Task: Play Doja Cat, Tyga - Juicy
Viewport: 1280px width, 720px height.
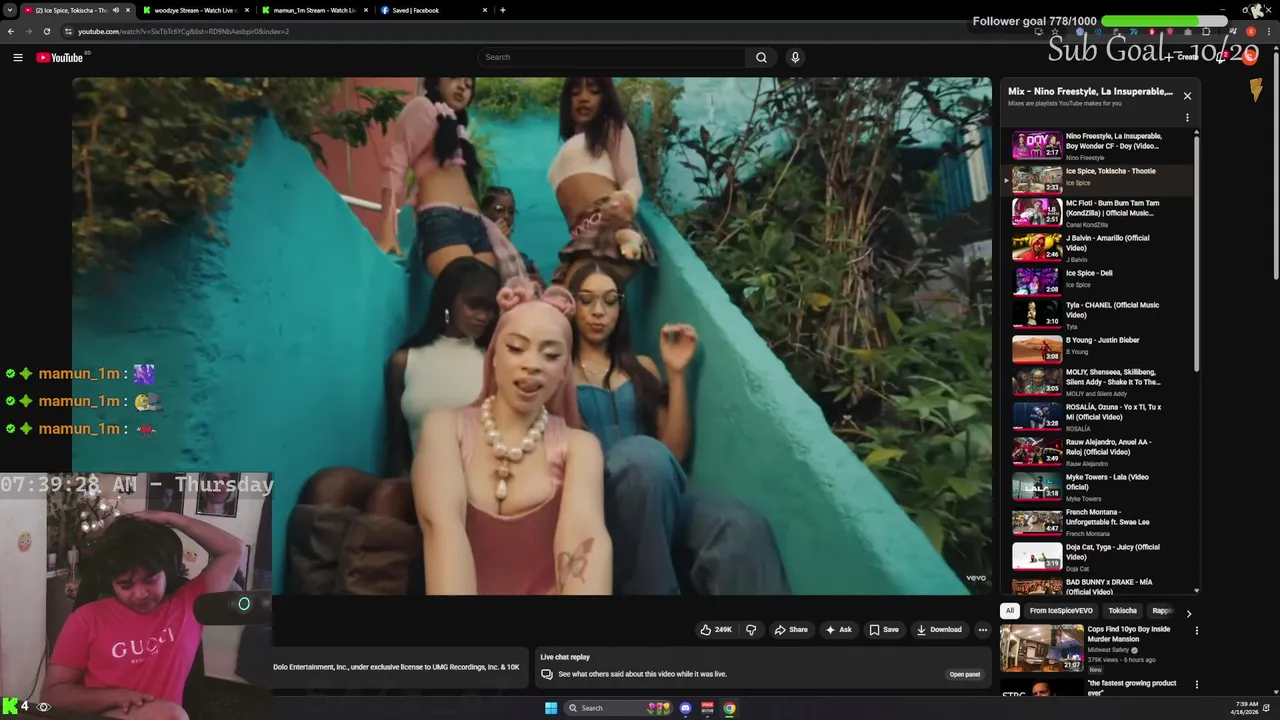Action: click(1098, 556)
